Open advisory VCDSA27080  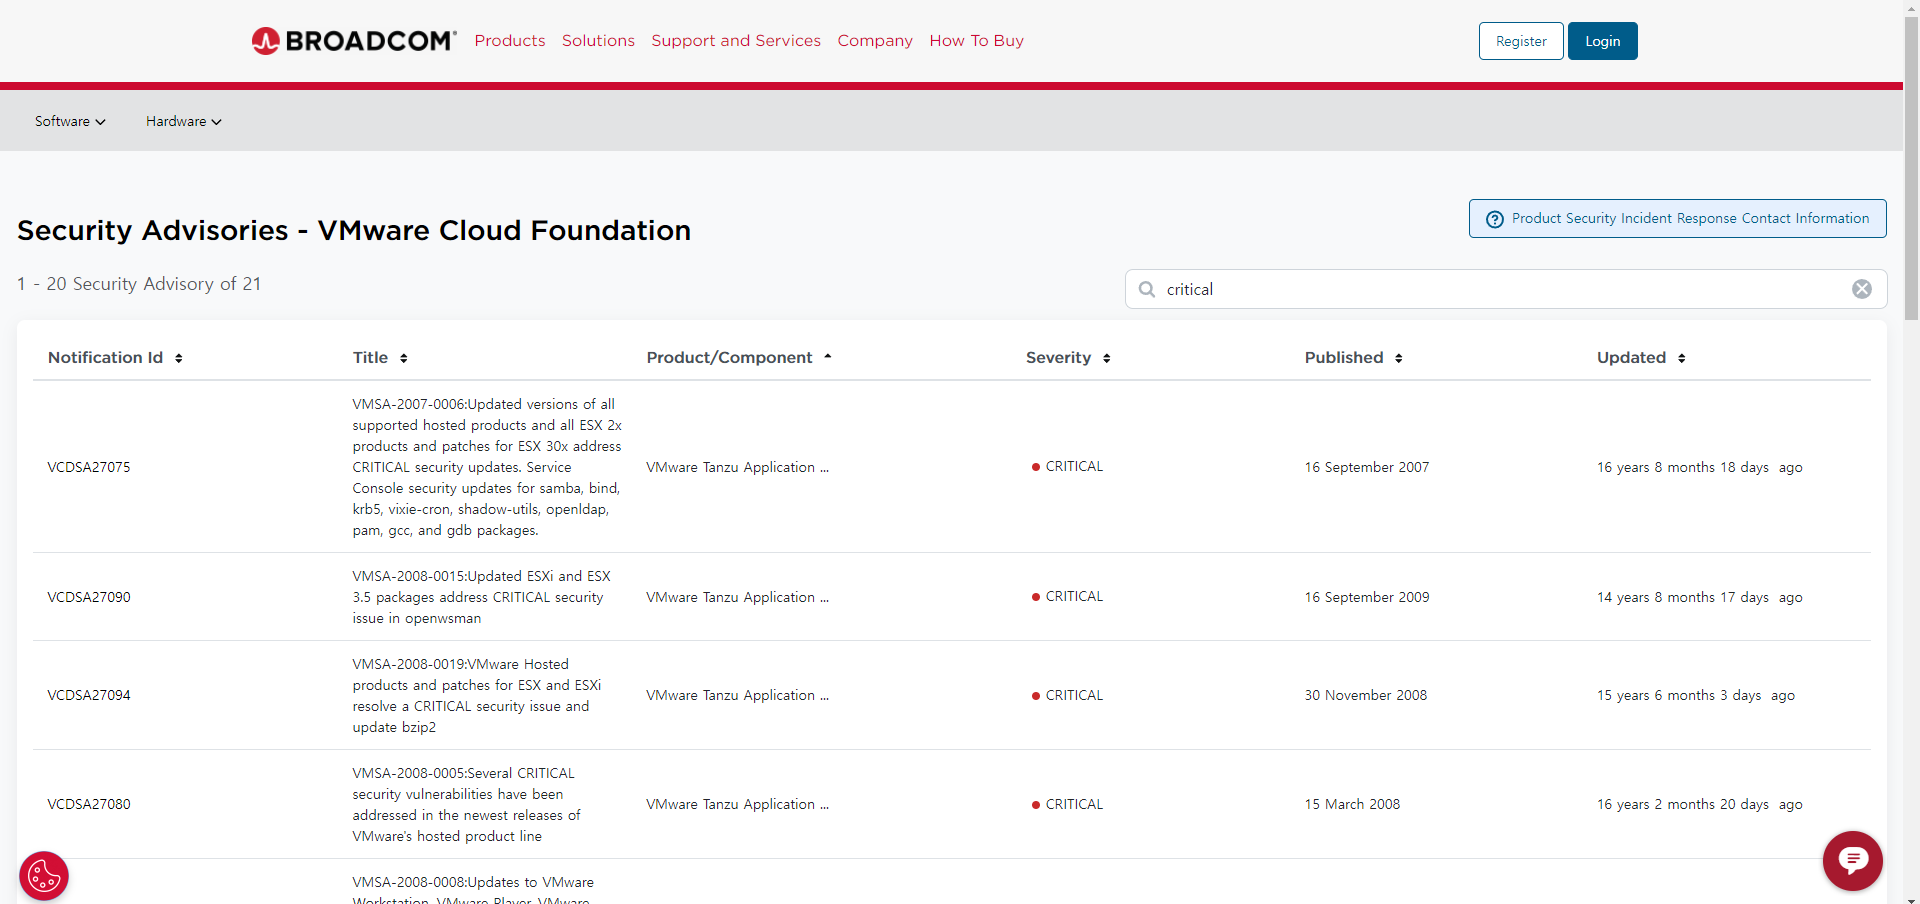click(x=89, y=804)
